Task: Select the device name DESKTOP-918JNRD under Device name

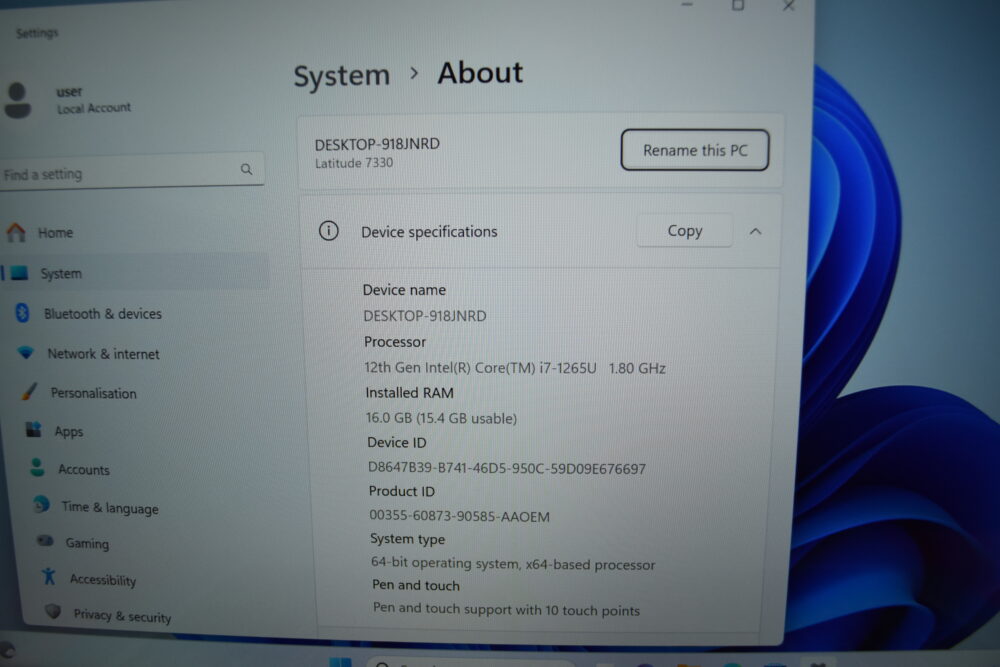Action: [425, 316]
